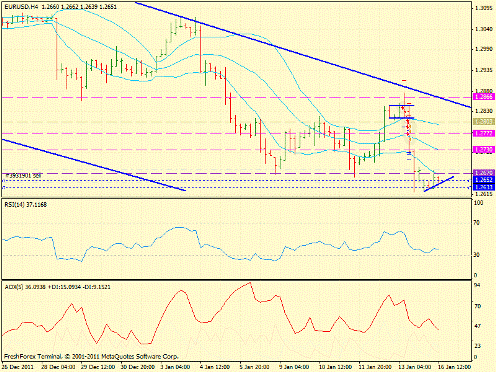
Task: Click the 28 Dec 04:00 time label
Action: 58,367
